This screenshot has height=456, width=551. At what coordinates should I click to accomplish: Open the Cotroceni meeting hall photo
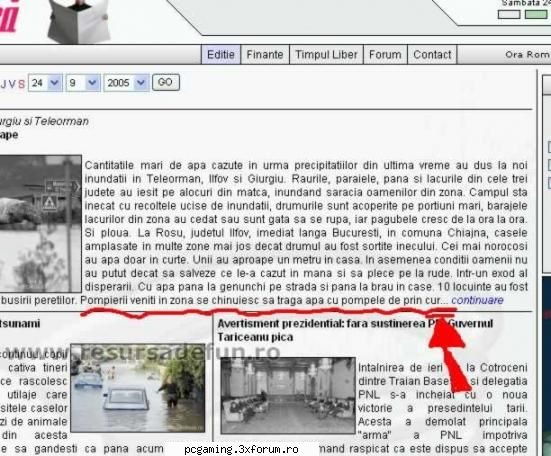[288, 396]
